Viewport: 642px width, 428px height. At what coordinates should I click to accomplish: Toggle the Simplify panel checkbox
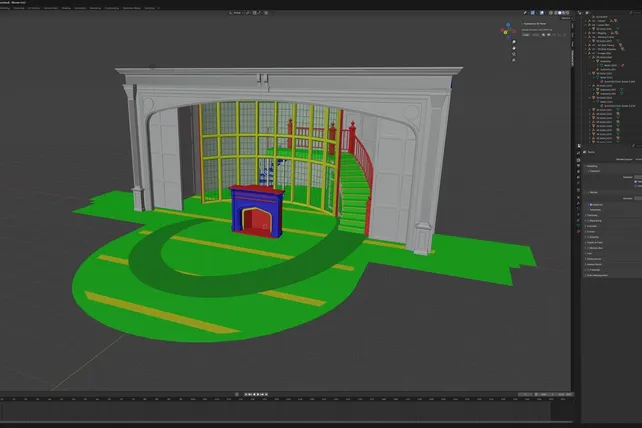point(588,237)
